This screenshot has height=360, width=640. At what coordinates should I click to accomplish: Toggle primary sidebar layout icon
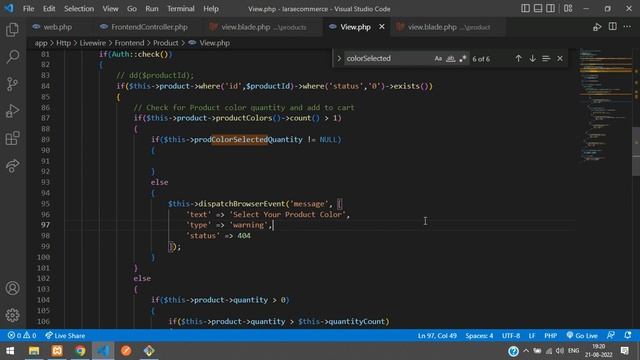tap(525, 9)
